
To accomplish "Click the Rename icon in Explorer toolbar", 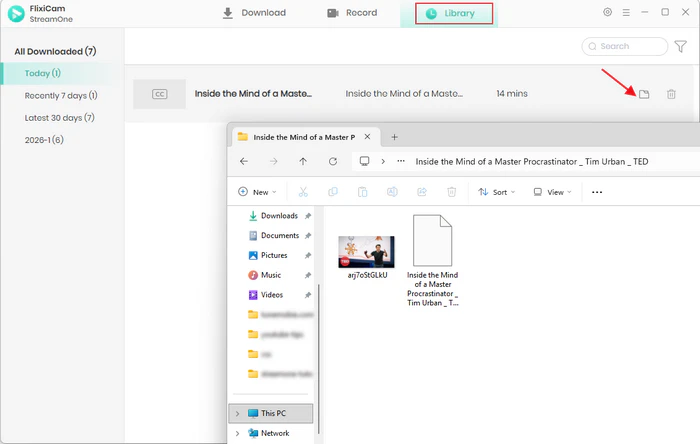I will pyautogui.click(x=392, y=192).
